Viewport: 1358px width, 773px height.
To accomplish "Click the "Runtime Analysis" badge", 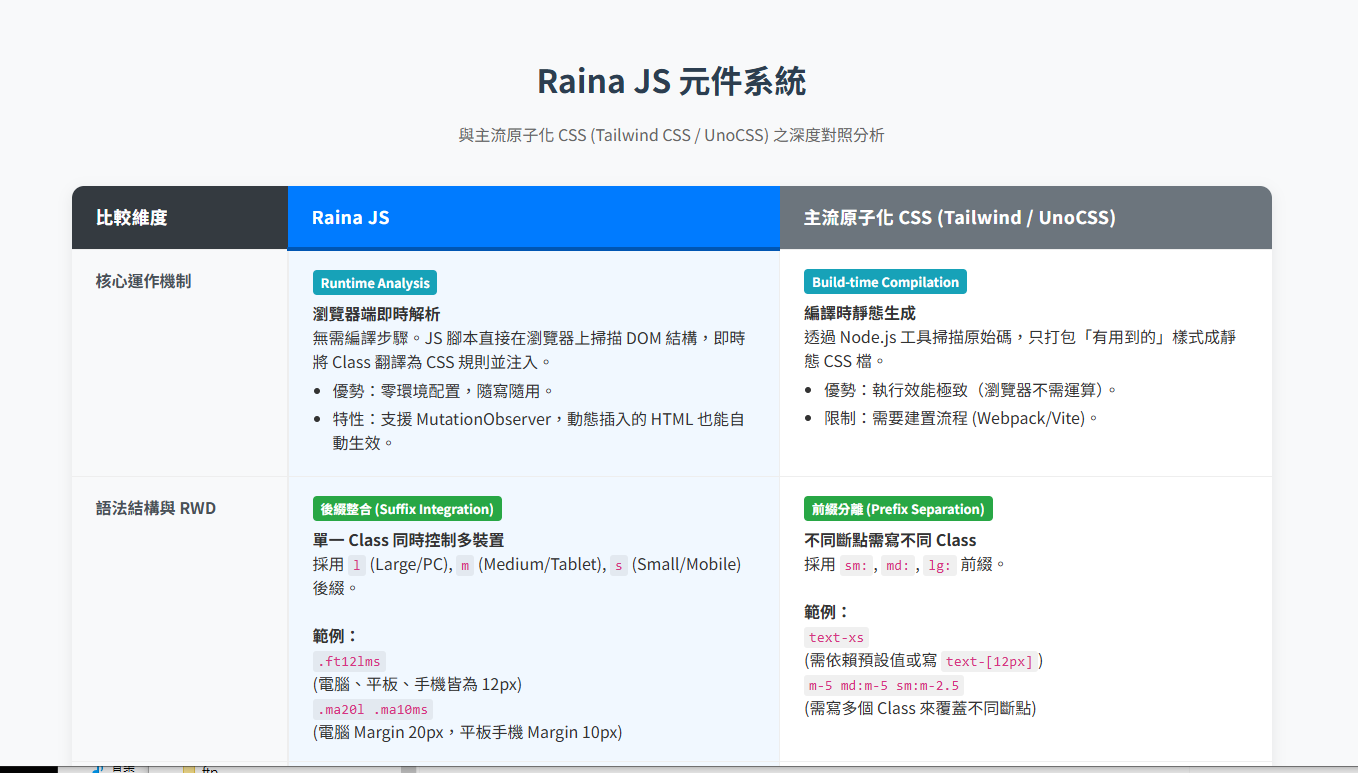I will (x=375, y=283).
